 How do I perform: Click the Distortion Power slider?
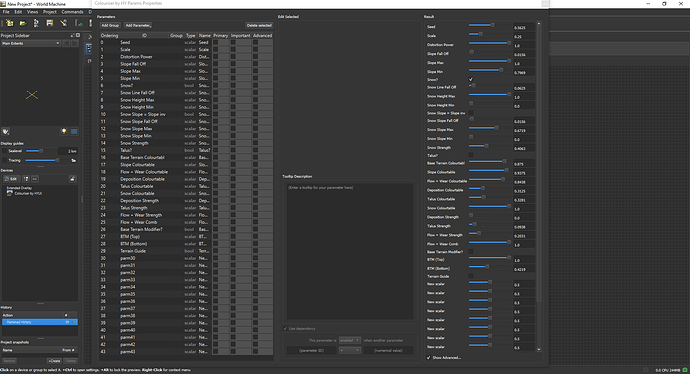tap(489, 43)
